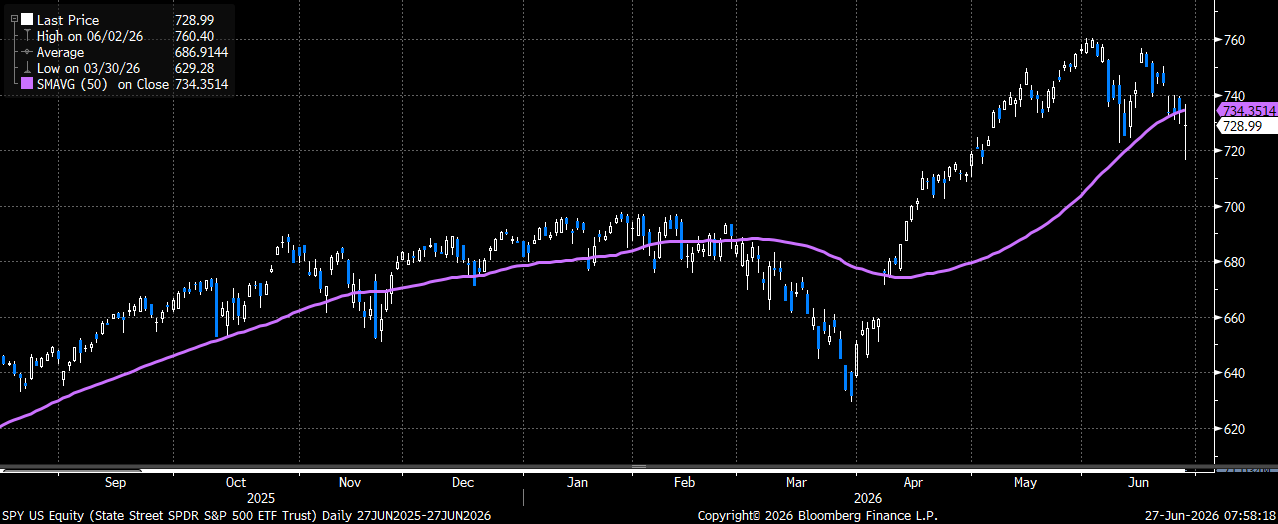The width and height of the screenshot is (1278, 524).
Task: Select the 'SMAVG (50) on Close' legend label
Action: tap(103, 84)
